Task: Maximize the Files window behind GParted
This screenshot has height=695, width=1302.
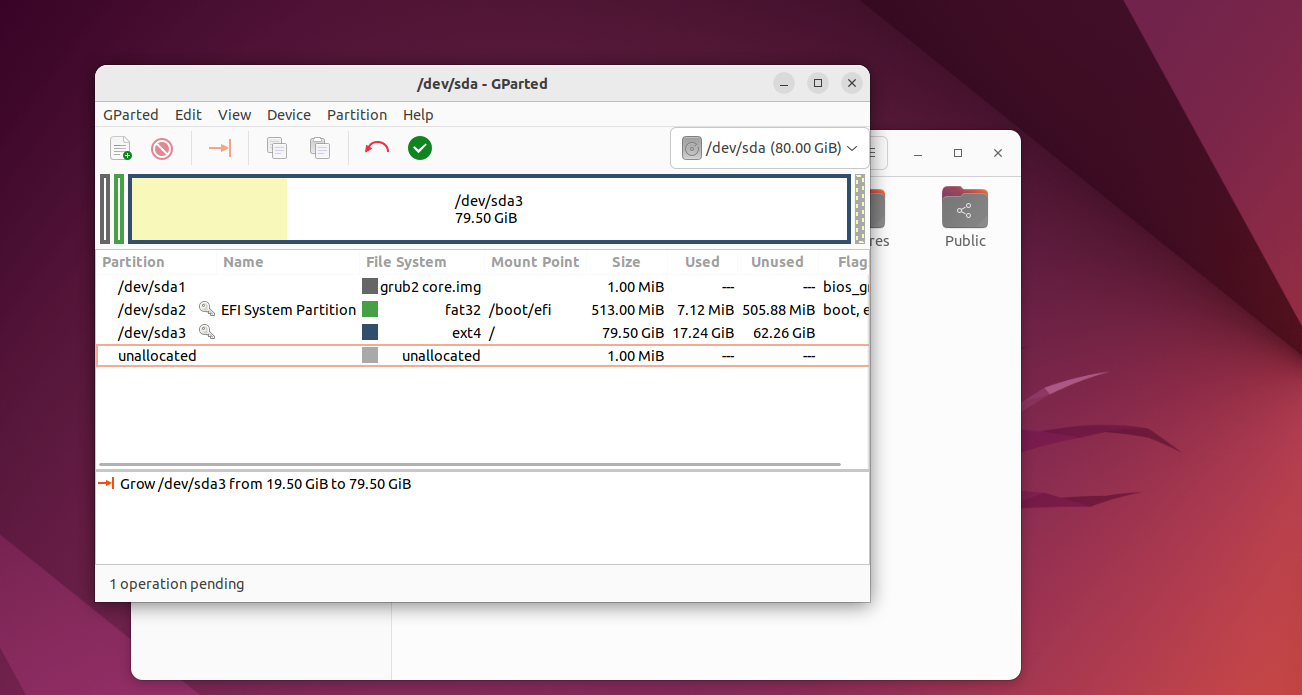Action: (x=958, y=153)
